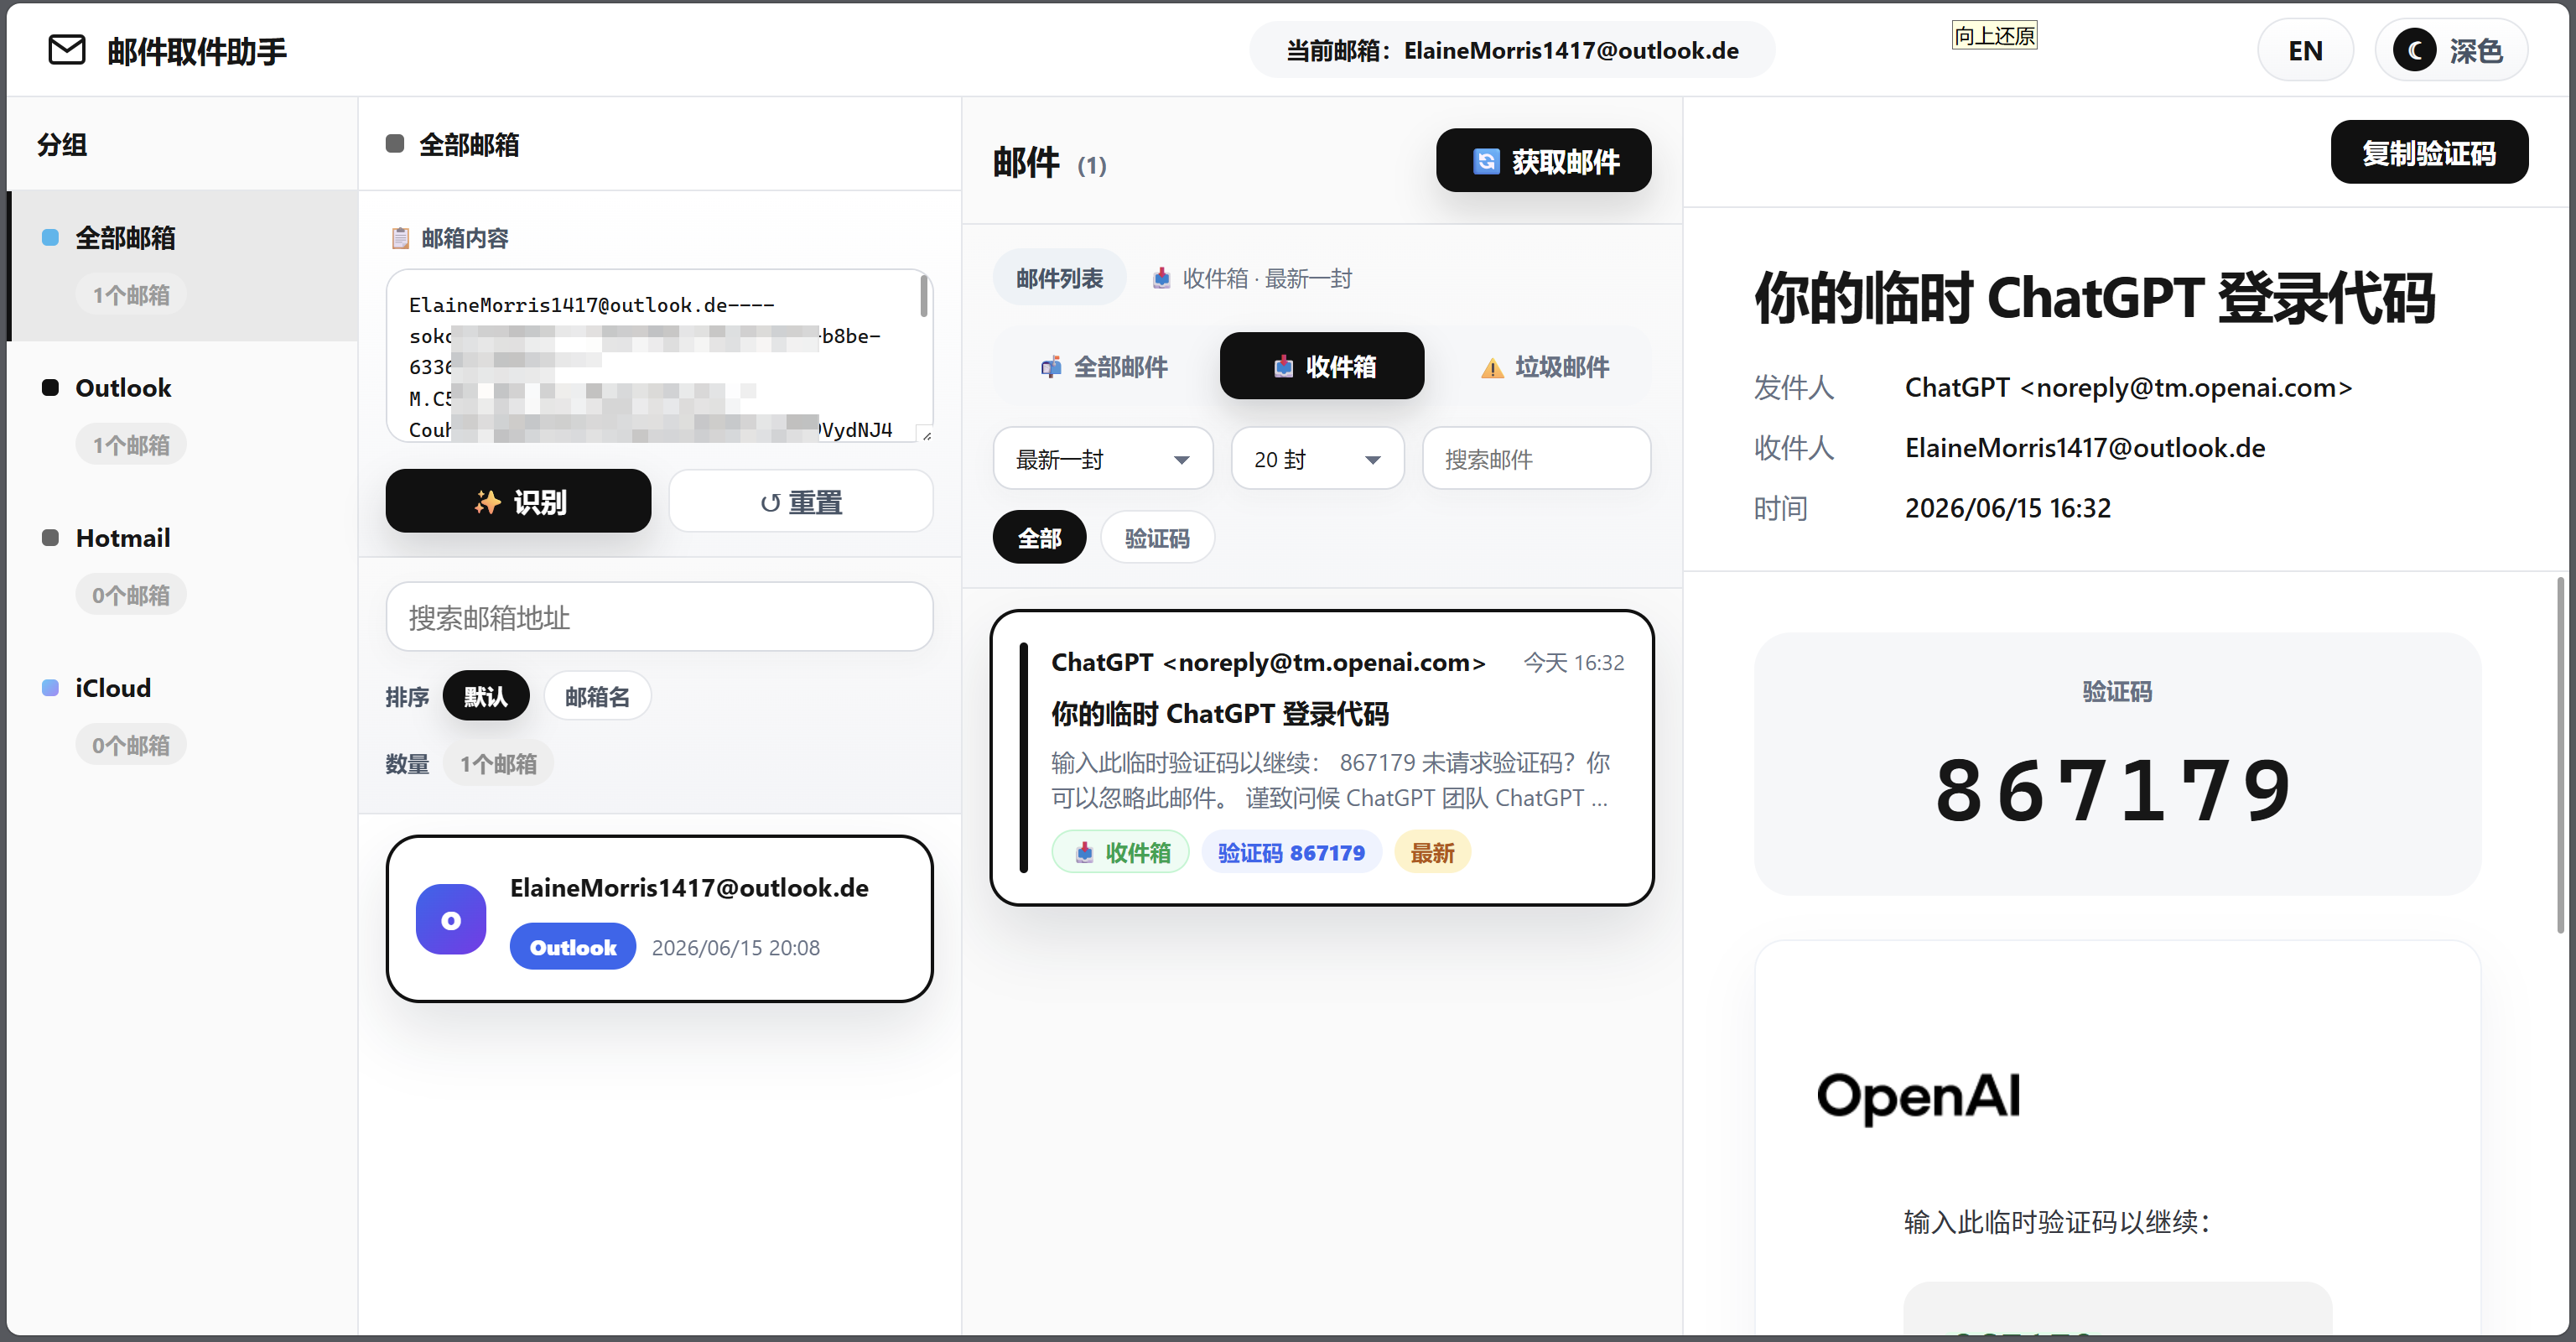
Task: Click the mailbox icon on 全部邮件 tab
Action: tap(1050, 367)
